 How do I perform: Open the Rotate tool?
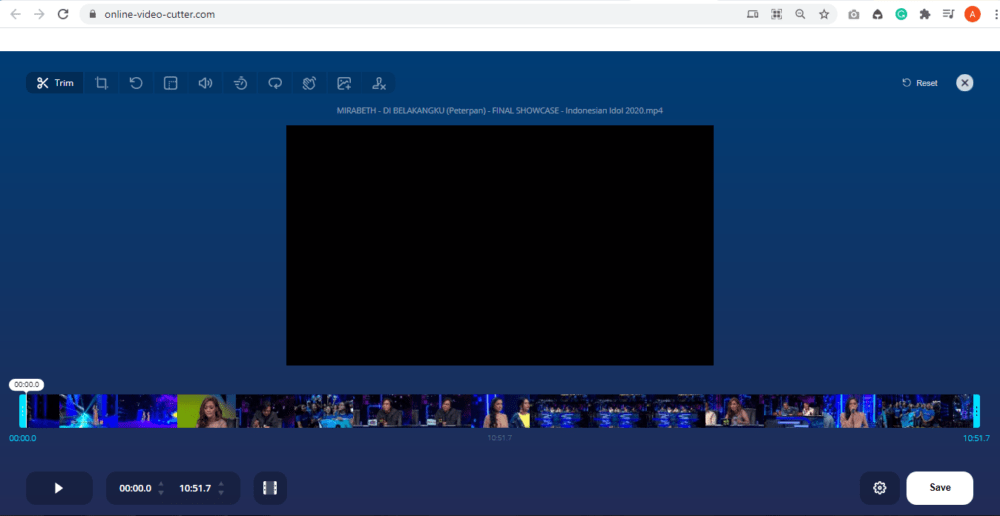tap(136, 83)
